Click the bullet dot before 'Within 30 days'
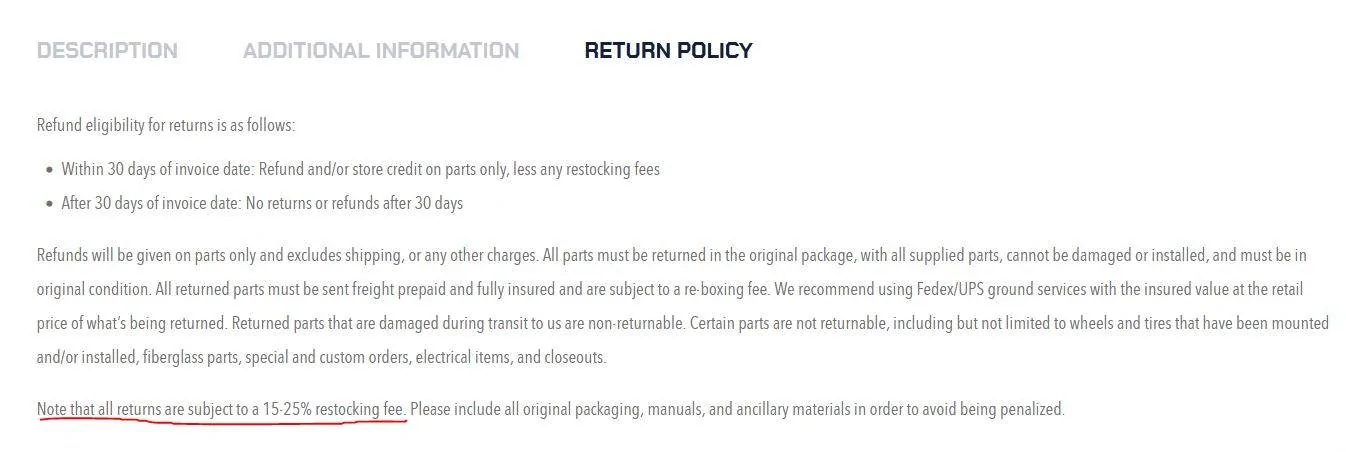The width and height of the screenshot is (1346, 452). click(x=49, y=170)
